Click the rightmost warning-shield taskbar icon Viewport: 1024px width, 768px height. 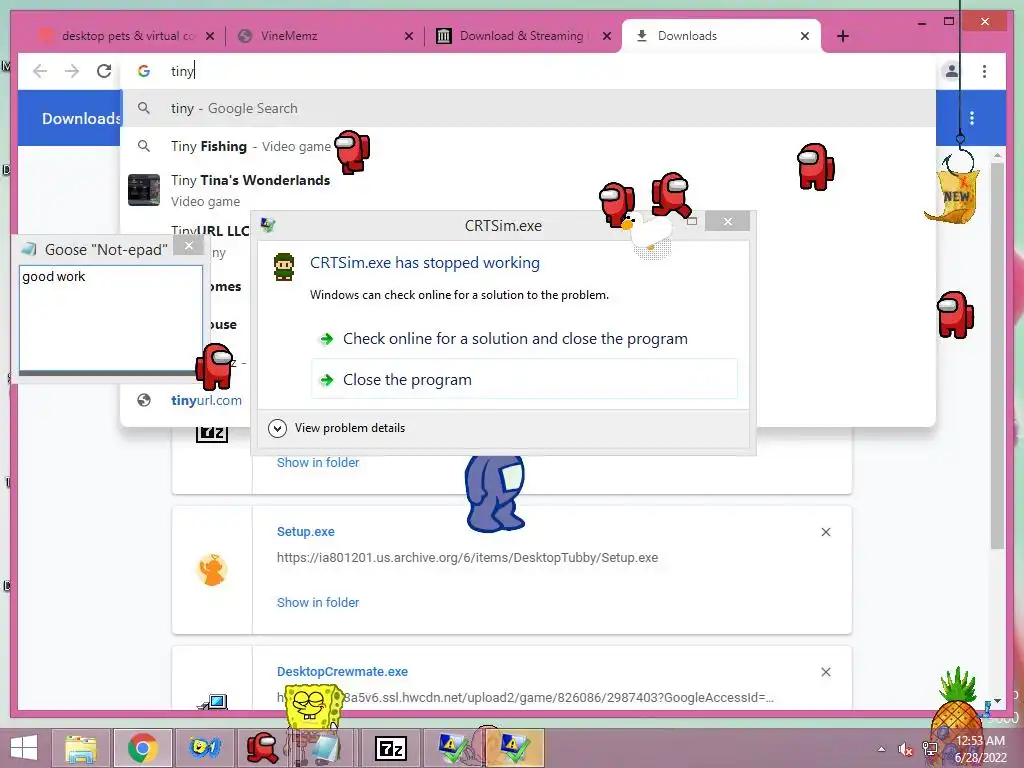(x=514, y=748)
